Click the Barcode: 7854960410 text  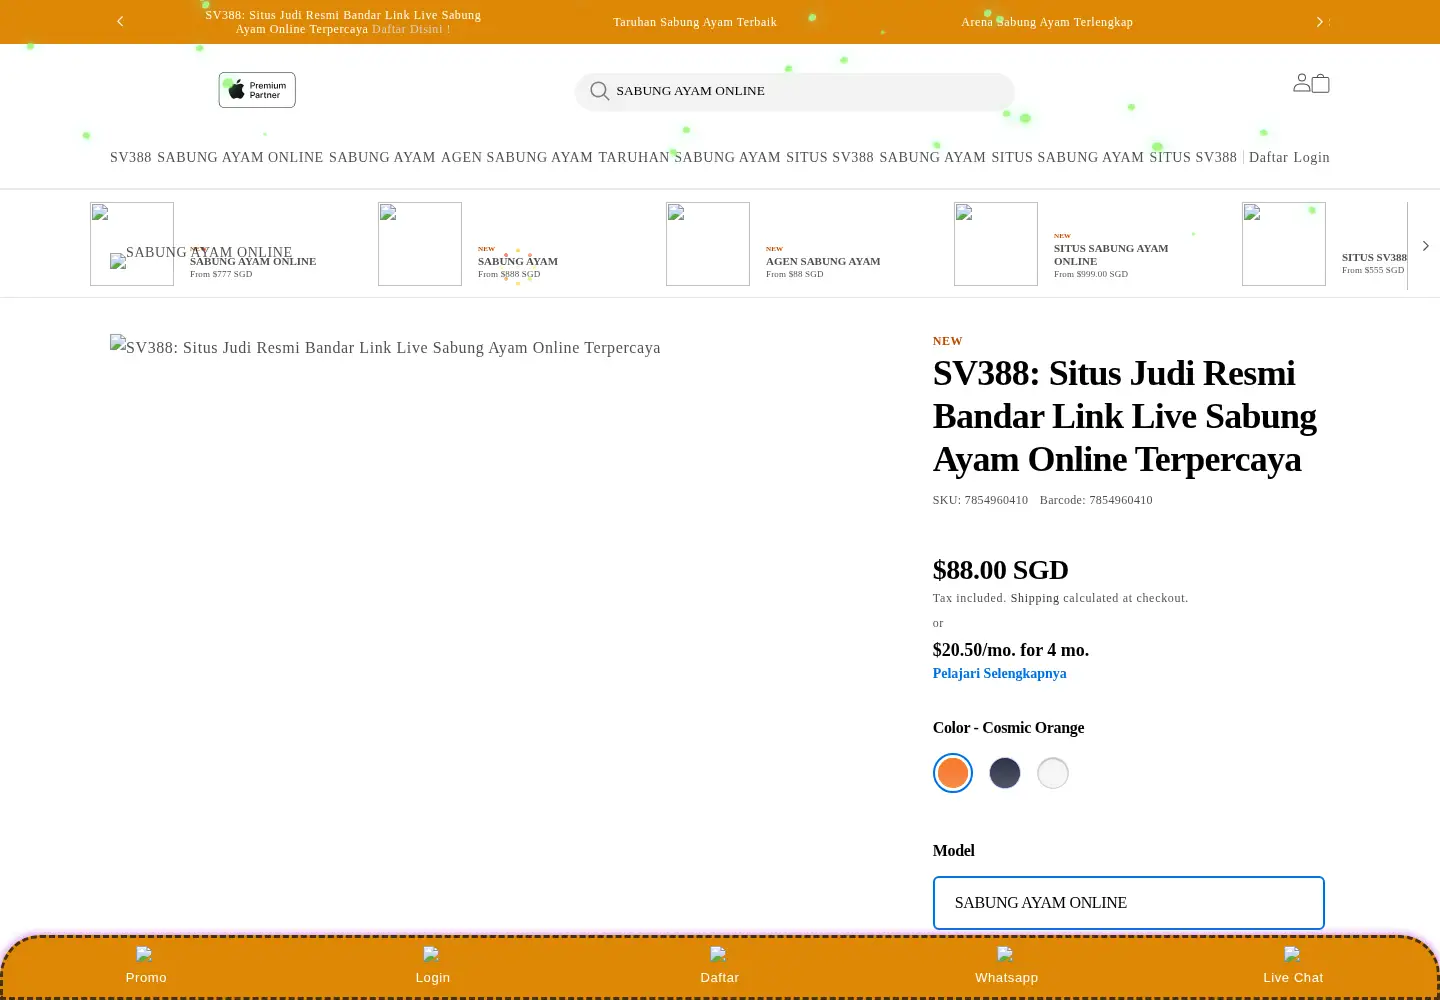pyautogui.click(x=1096, y=500)
